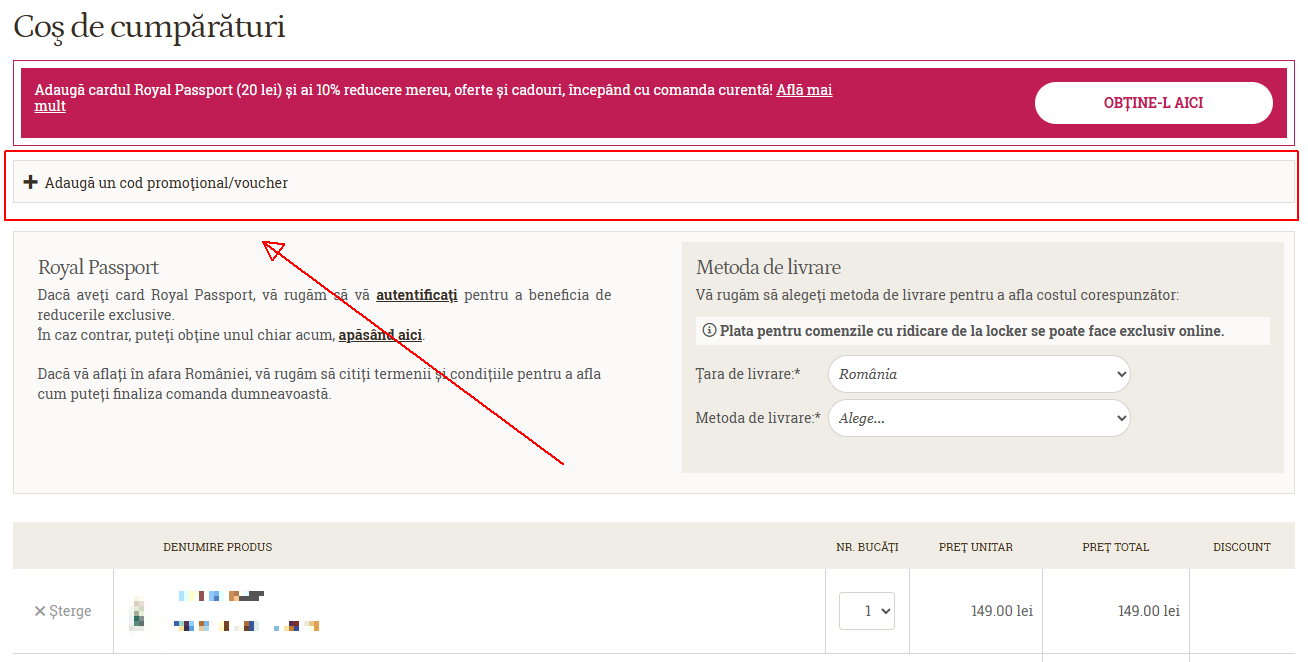Viewport: 1308px width, 662px height.
Task: Click the product thumbnail image
Action: click(x=138, y=613)
